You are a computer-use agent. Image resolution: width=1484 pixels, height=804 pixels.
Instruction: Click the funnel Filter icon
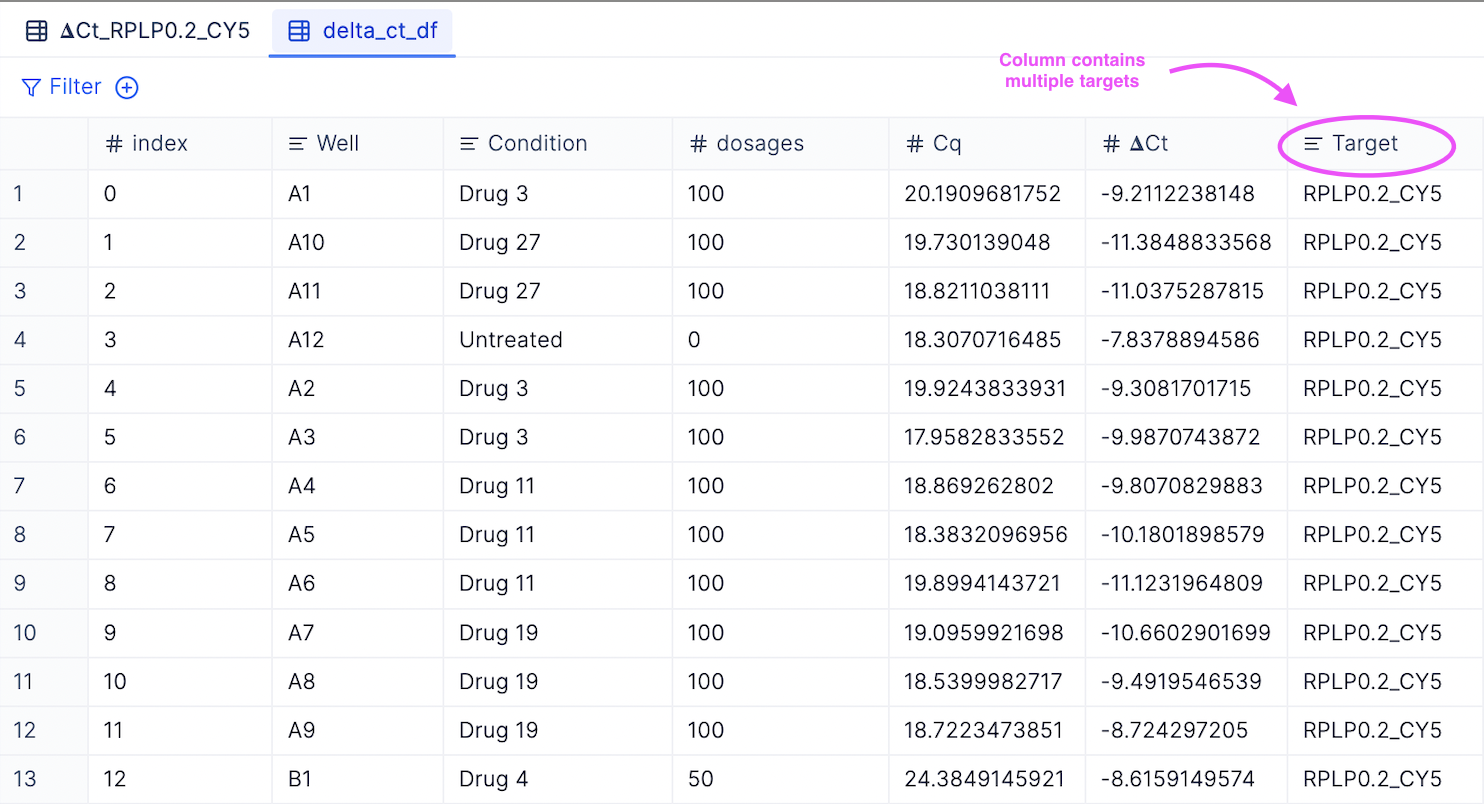[31, 87]
